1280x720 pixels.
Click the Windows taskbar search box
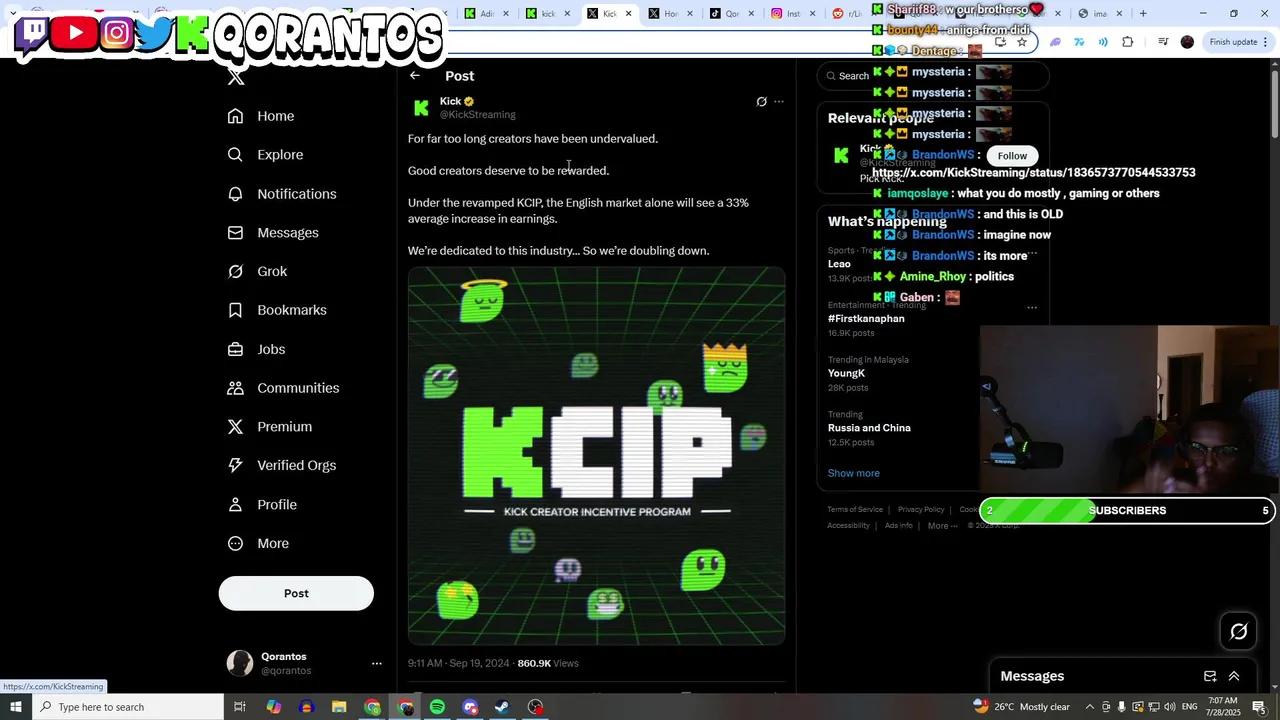coord(127,707)
